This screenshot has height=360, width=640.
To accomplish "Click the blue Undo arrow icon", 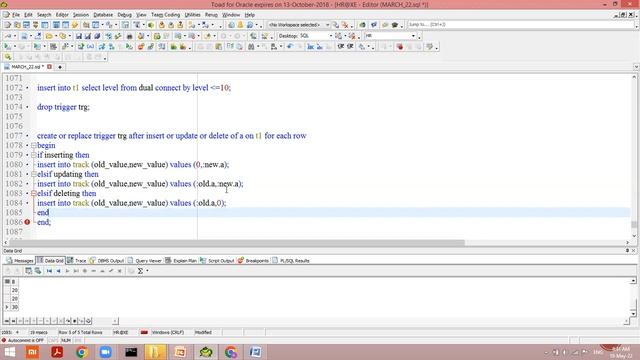I will coord(290,47).
